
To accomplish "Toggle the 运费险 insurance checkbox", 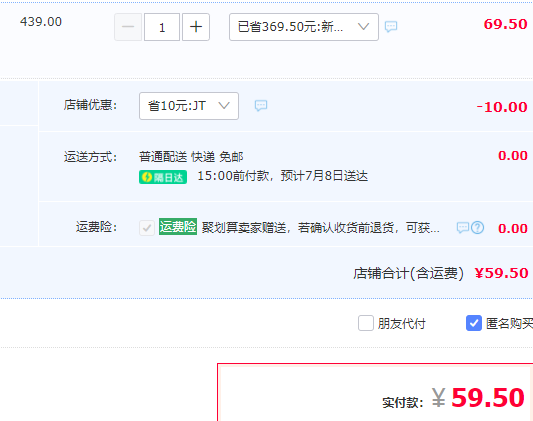I will tap(147, 228).
